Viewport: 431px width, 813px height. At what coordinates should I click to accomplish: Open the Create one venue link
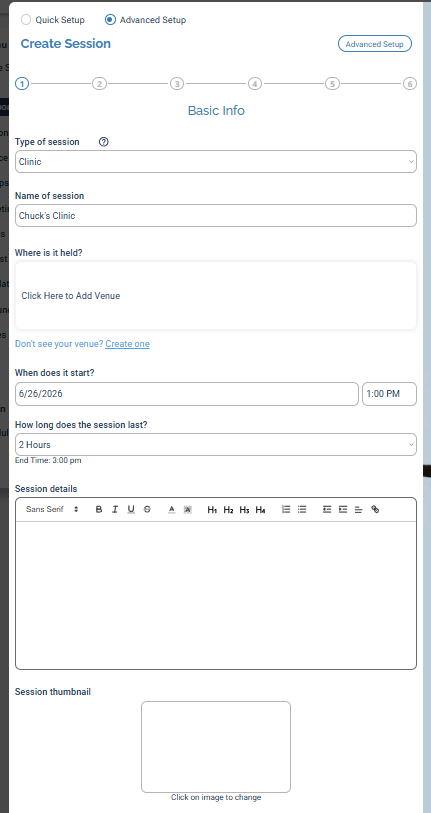(x=128, y=344)
